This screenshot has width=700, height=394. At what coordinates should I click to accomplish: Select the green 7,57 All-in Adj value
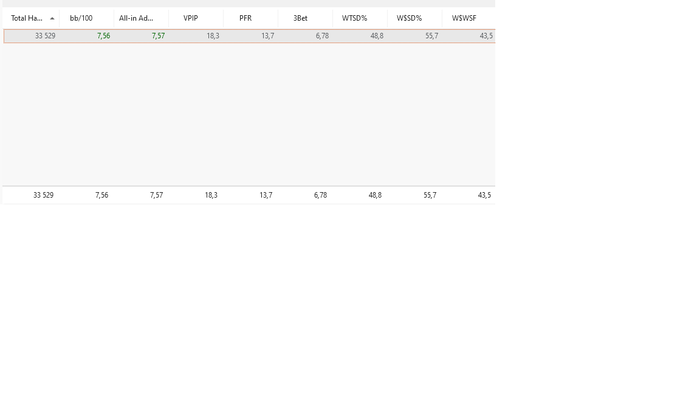click(x=158, y=36)
